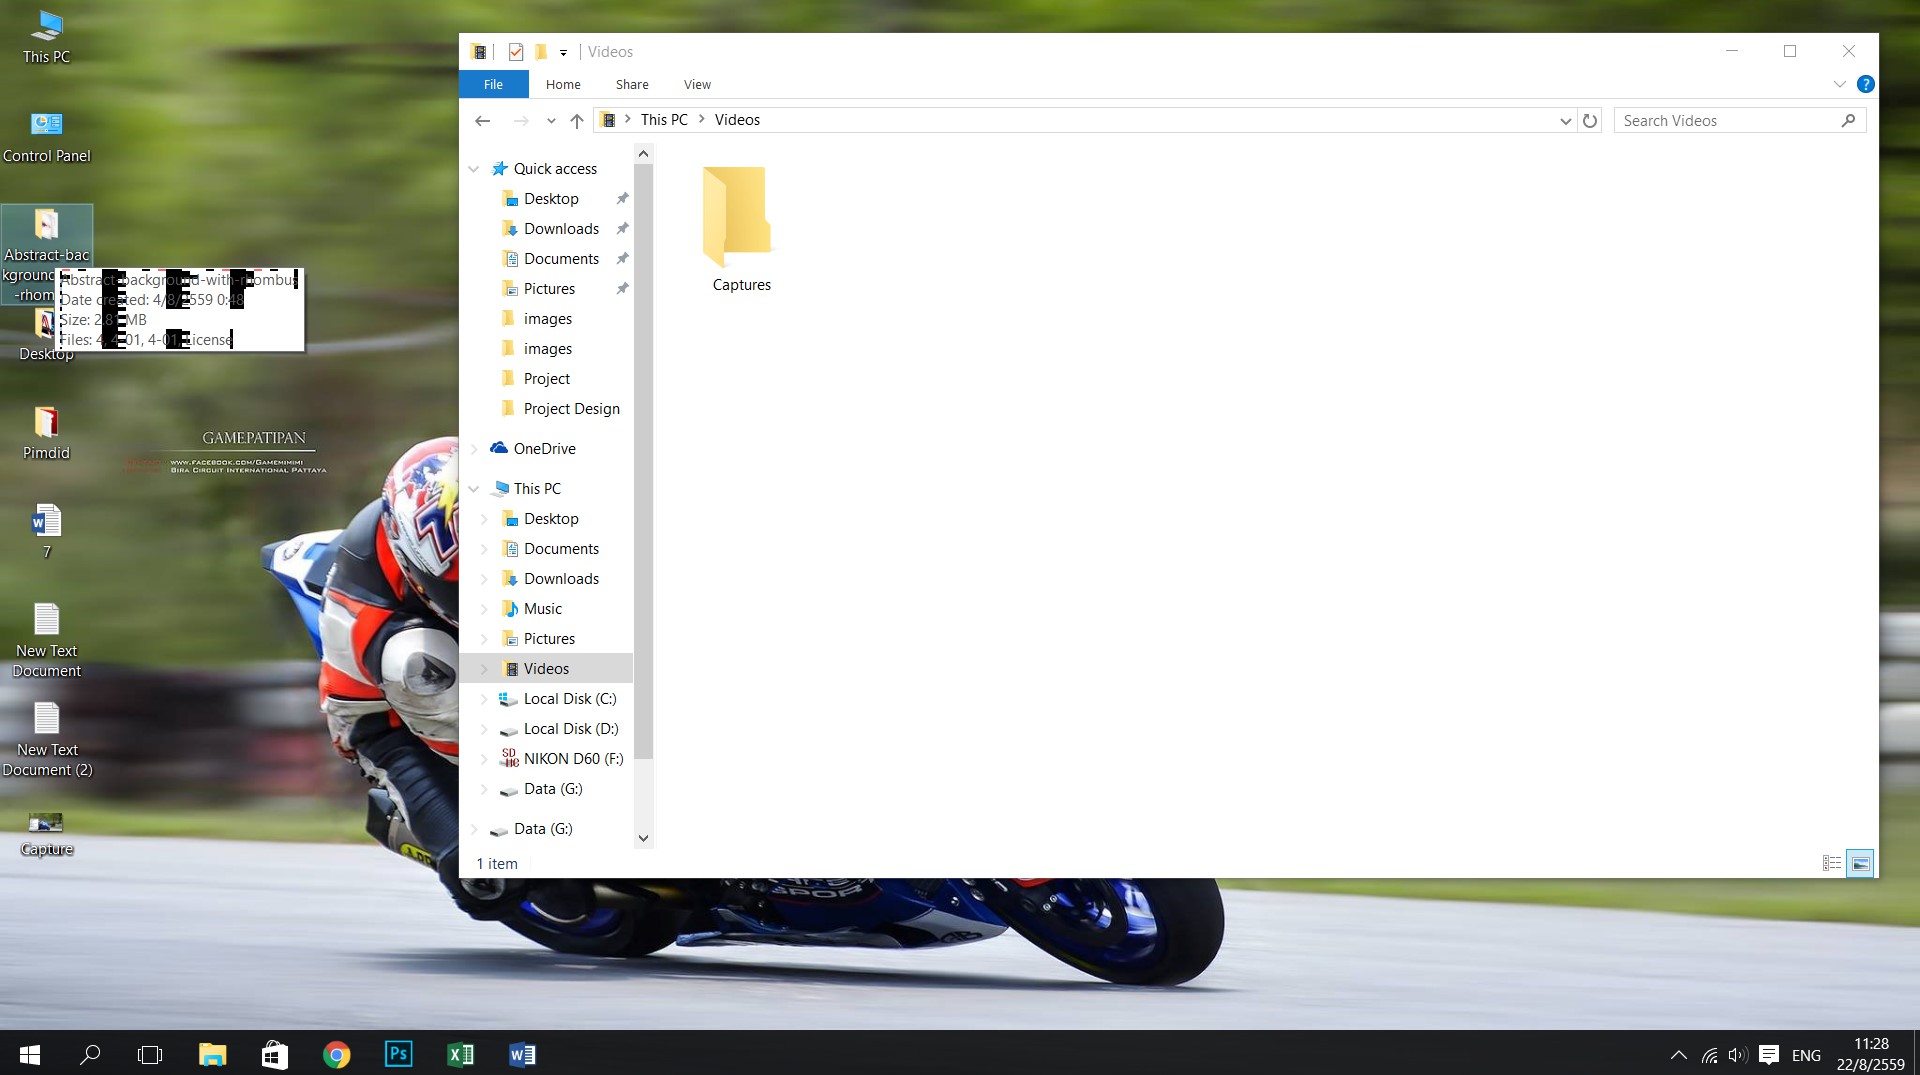Click the Help question mark icon
The width and height of the screenshot is (1920, 1075).
click(x=1865, y=84)
